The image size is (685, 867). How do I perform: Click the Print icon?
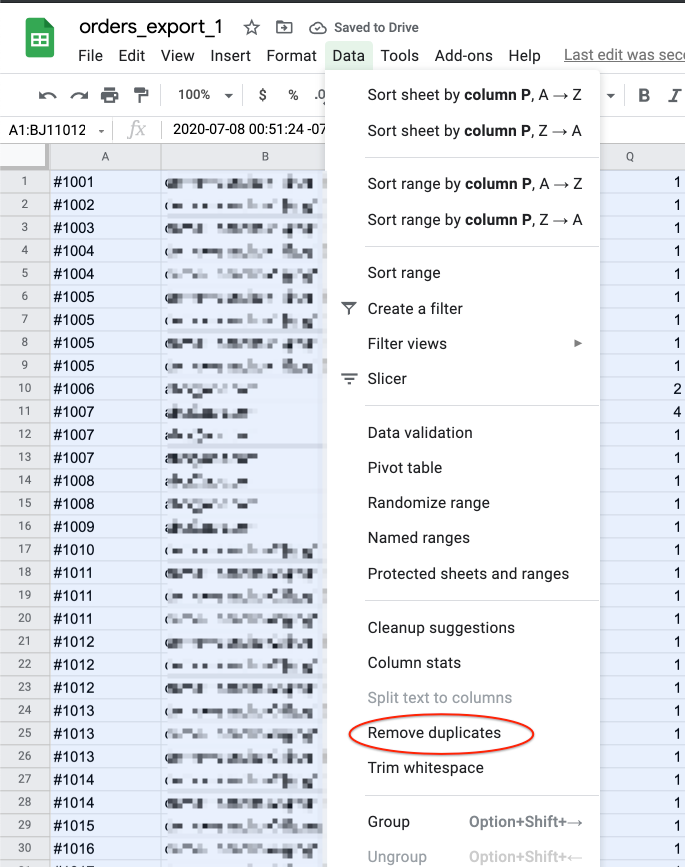[x=109, y=96]
